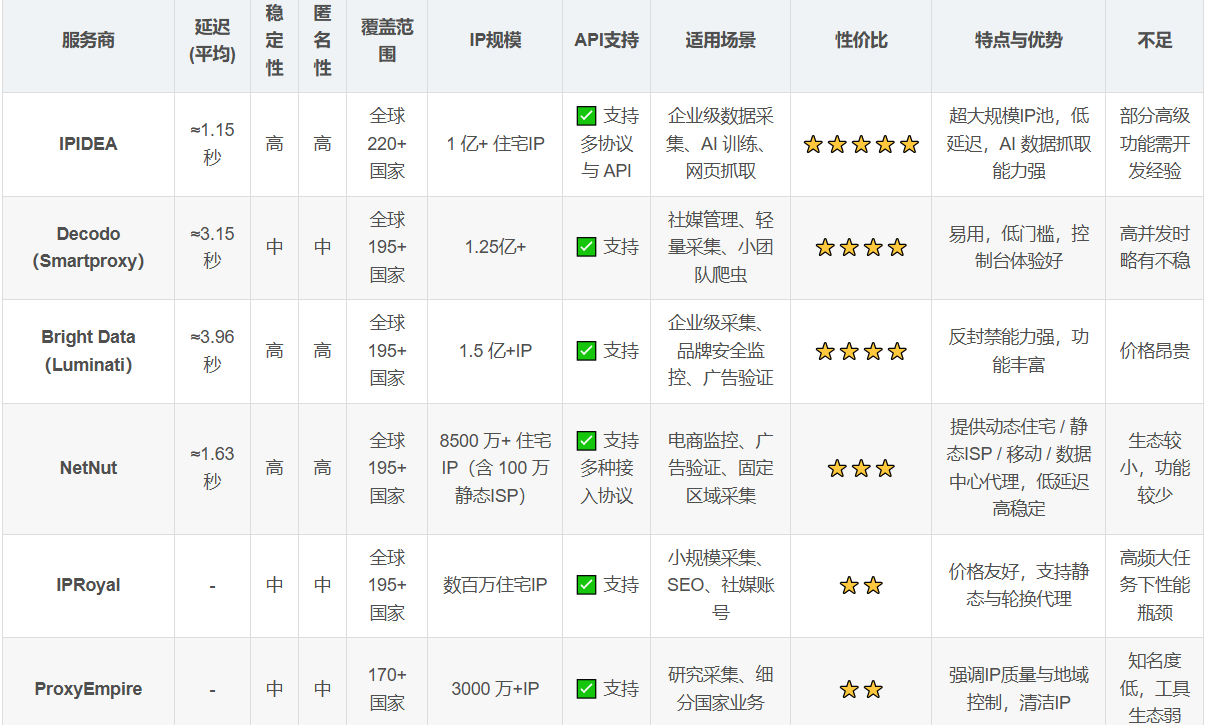Click the green checkmark in the ProxyEmpire row

586,689
